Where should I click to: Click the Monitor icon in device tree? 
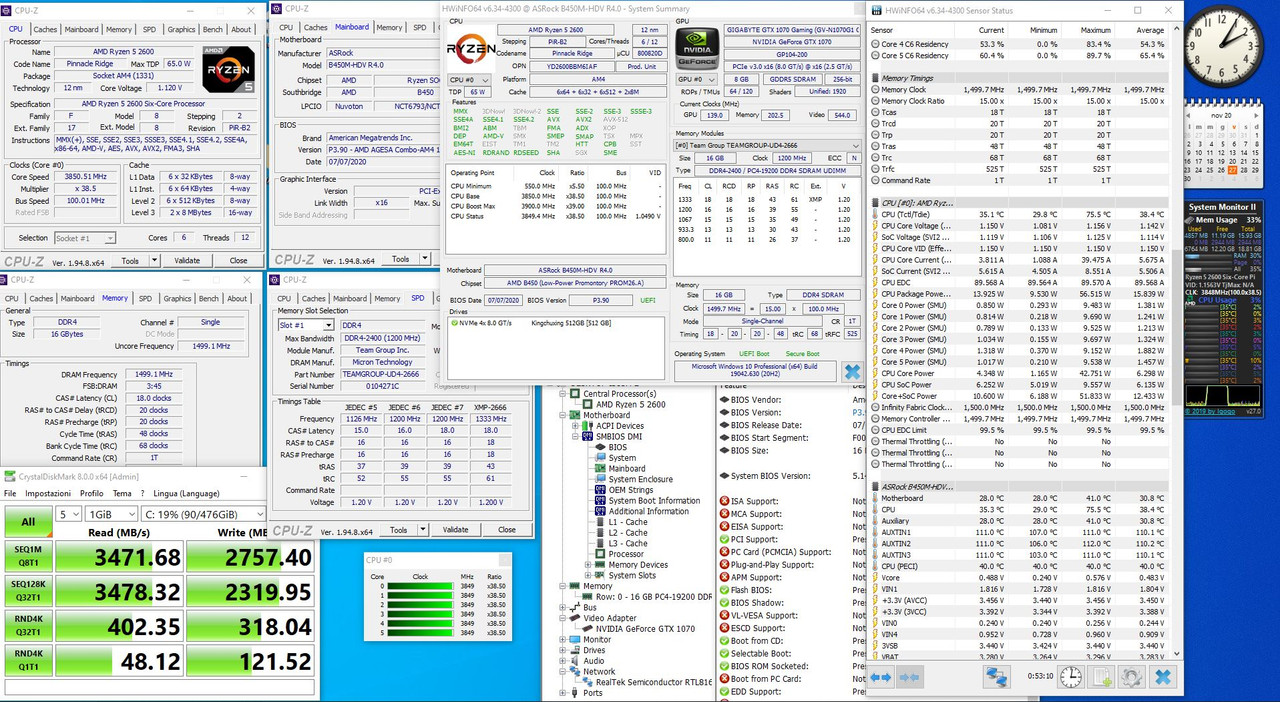574,639
